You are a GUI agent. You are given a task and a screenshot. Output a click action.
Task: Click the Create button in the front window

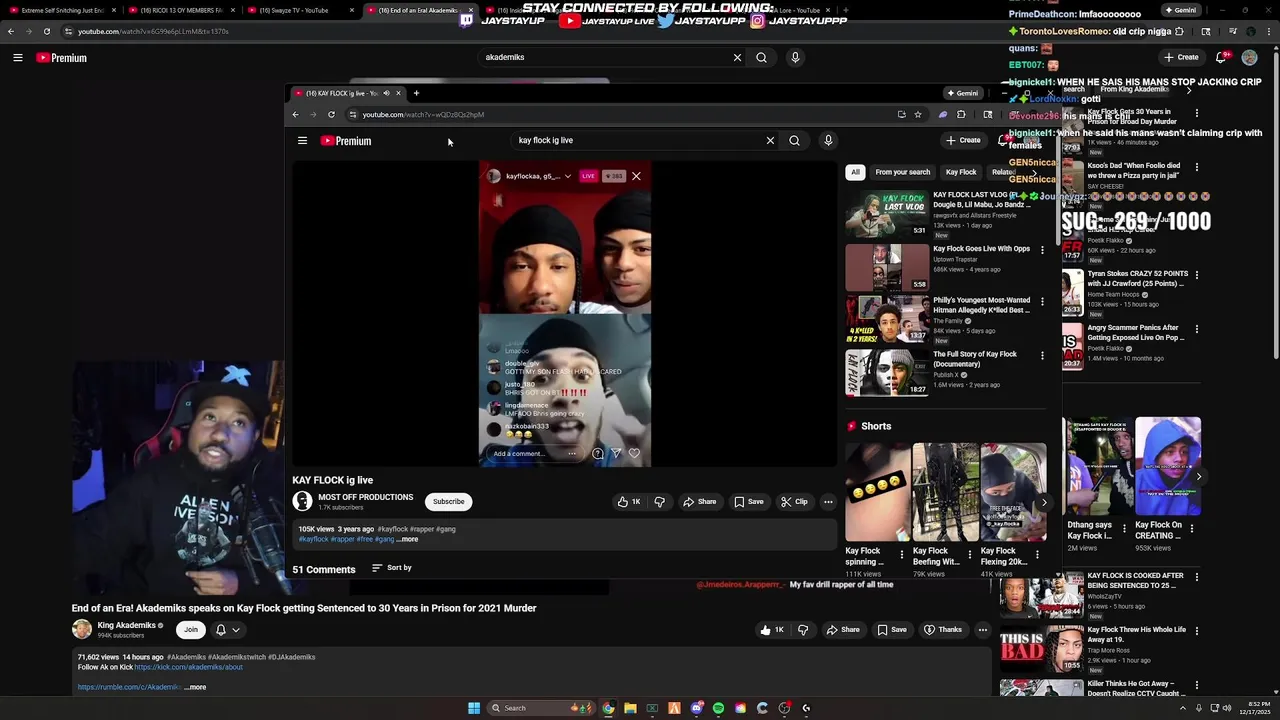964,140
